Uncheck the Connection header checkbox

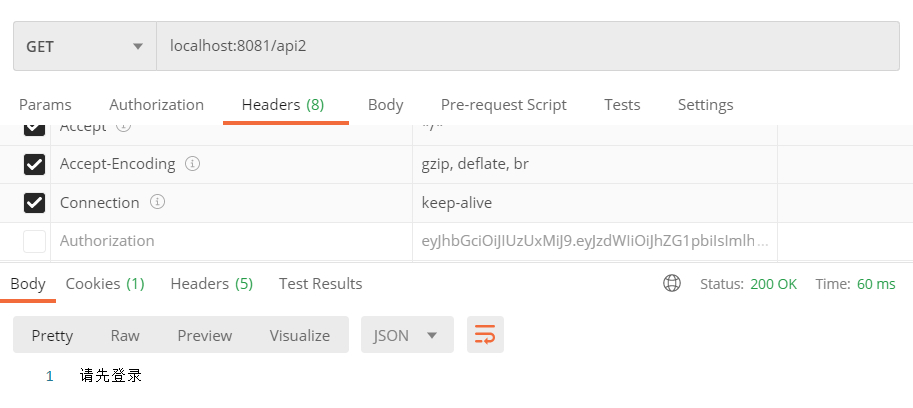click(34, 203)
